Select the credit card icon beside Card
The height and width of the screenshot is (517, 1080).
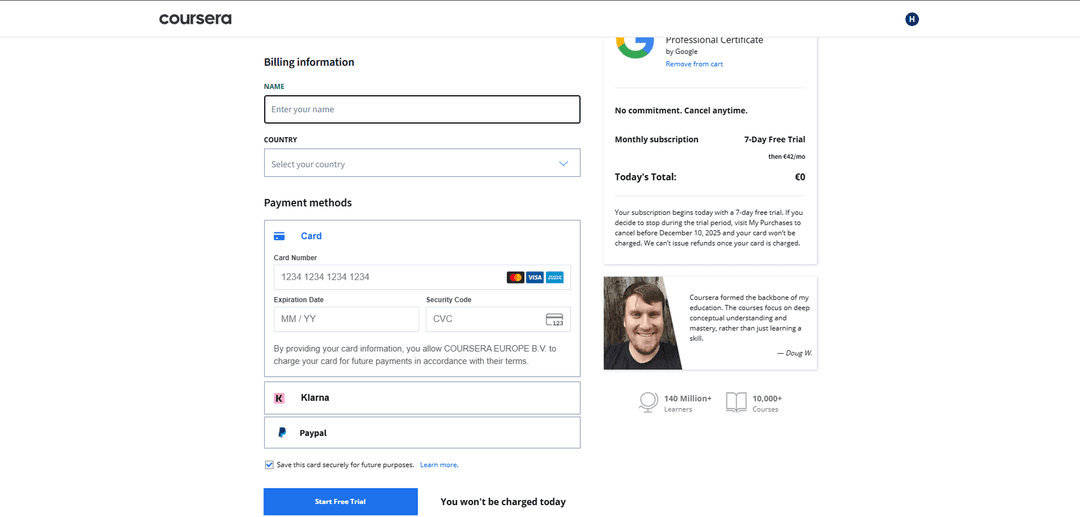point(279,236)
